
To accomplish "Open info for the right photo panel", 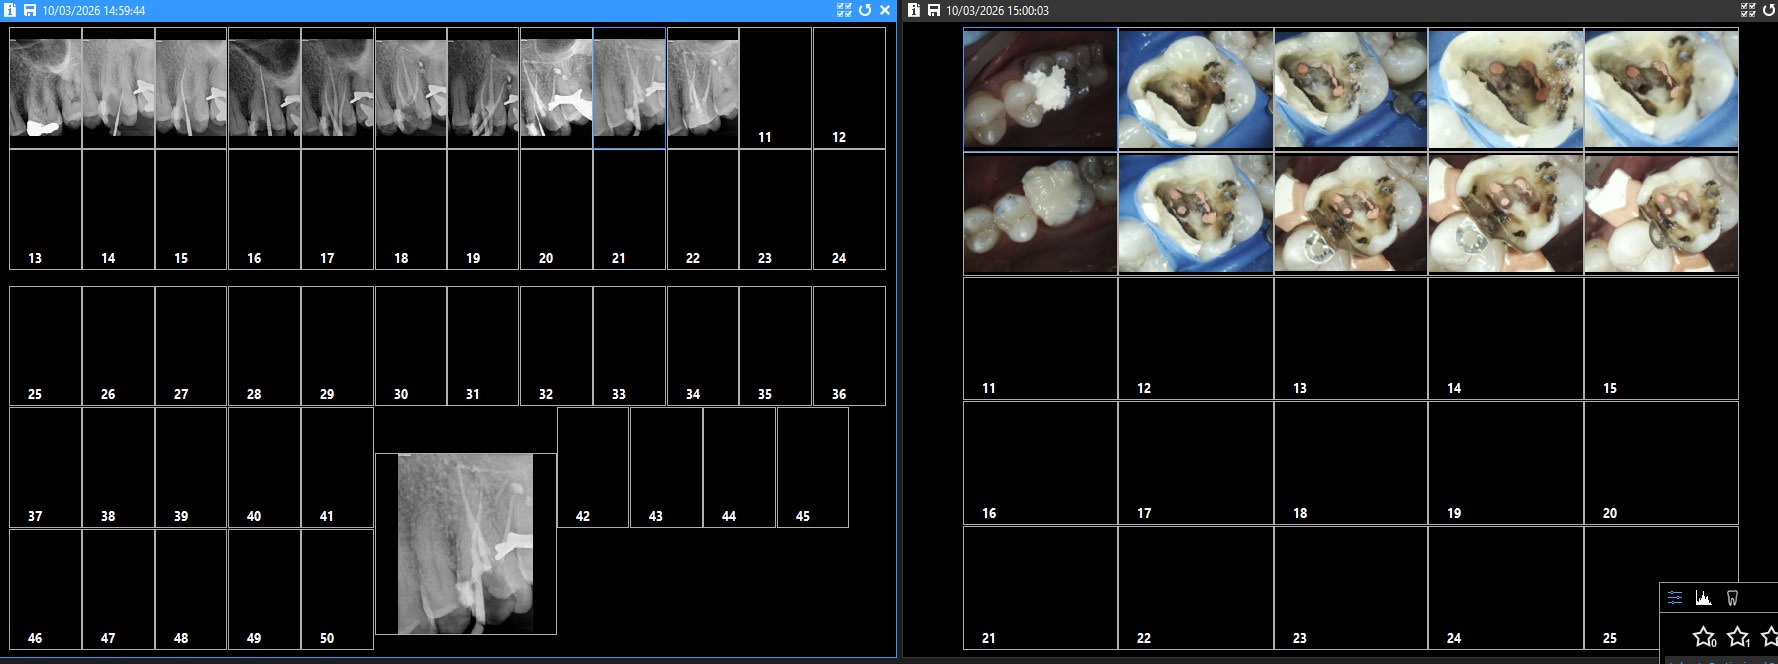I will coord(914,10).
